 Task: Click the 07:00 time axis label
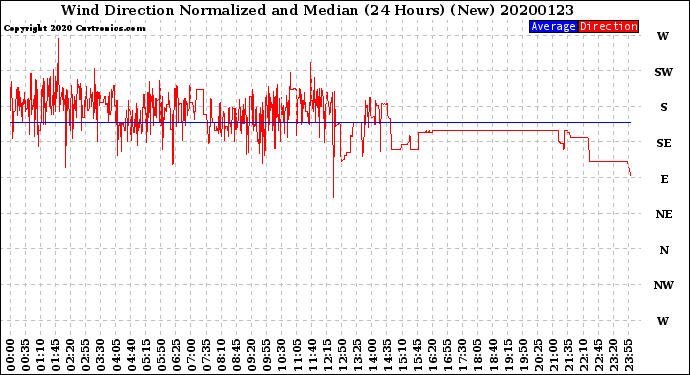tap(191, 355)
